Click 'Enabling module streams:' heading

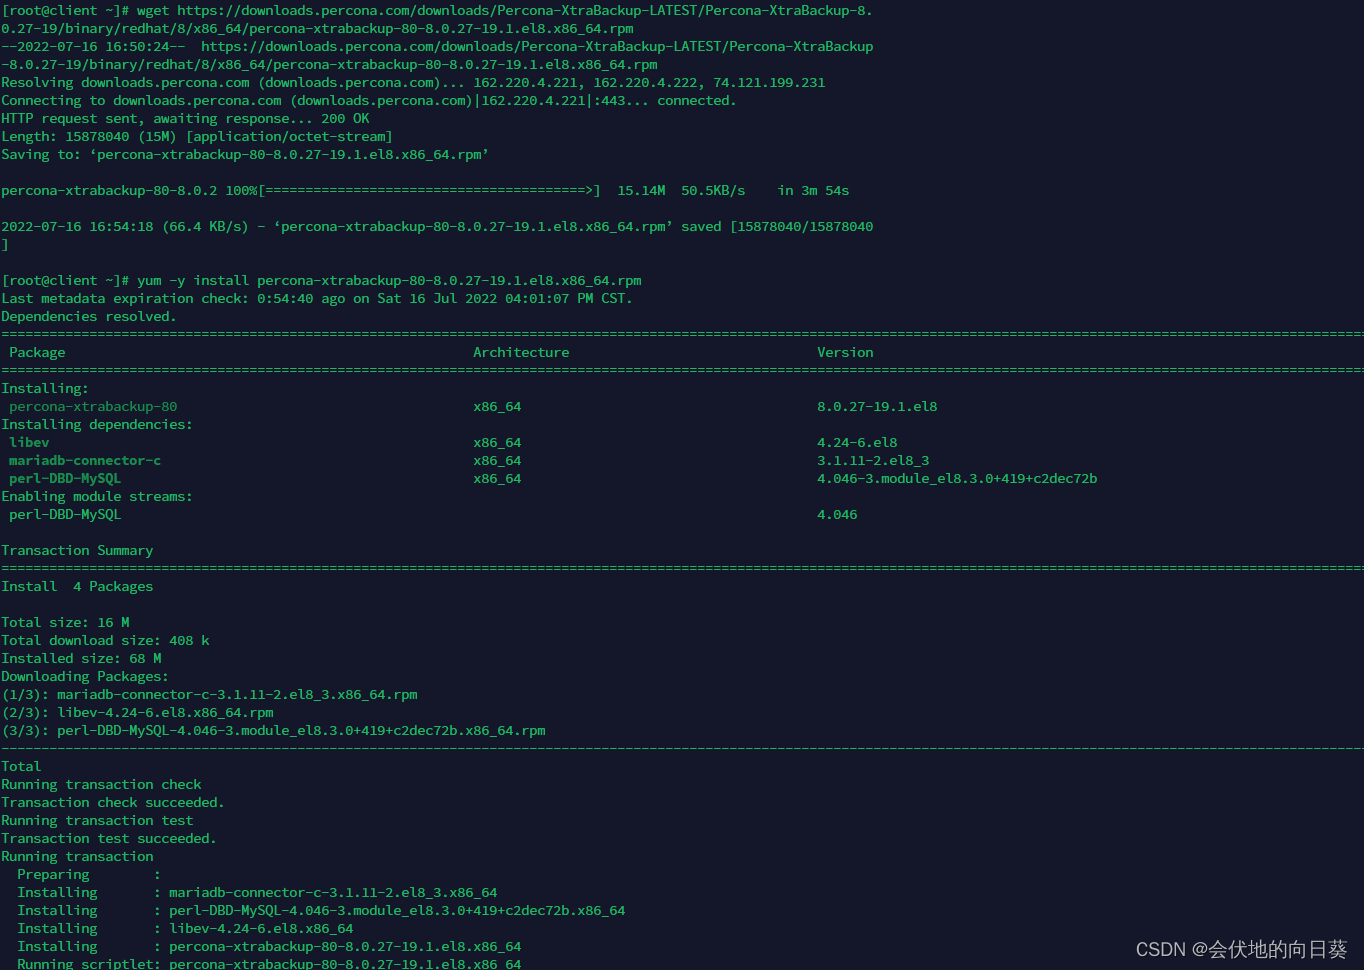pos(97,497)
